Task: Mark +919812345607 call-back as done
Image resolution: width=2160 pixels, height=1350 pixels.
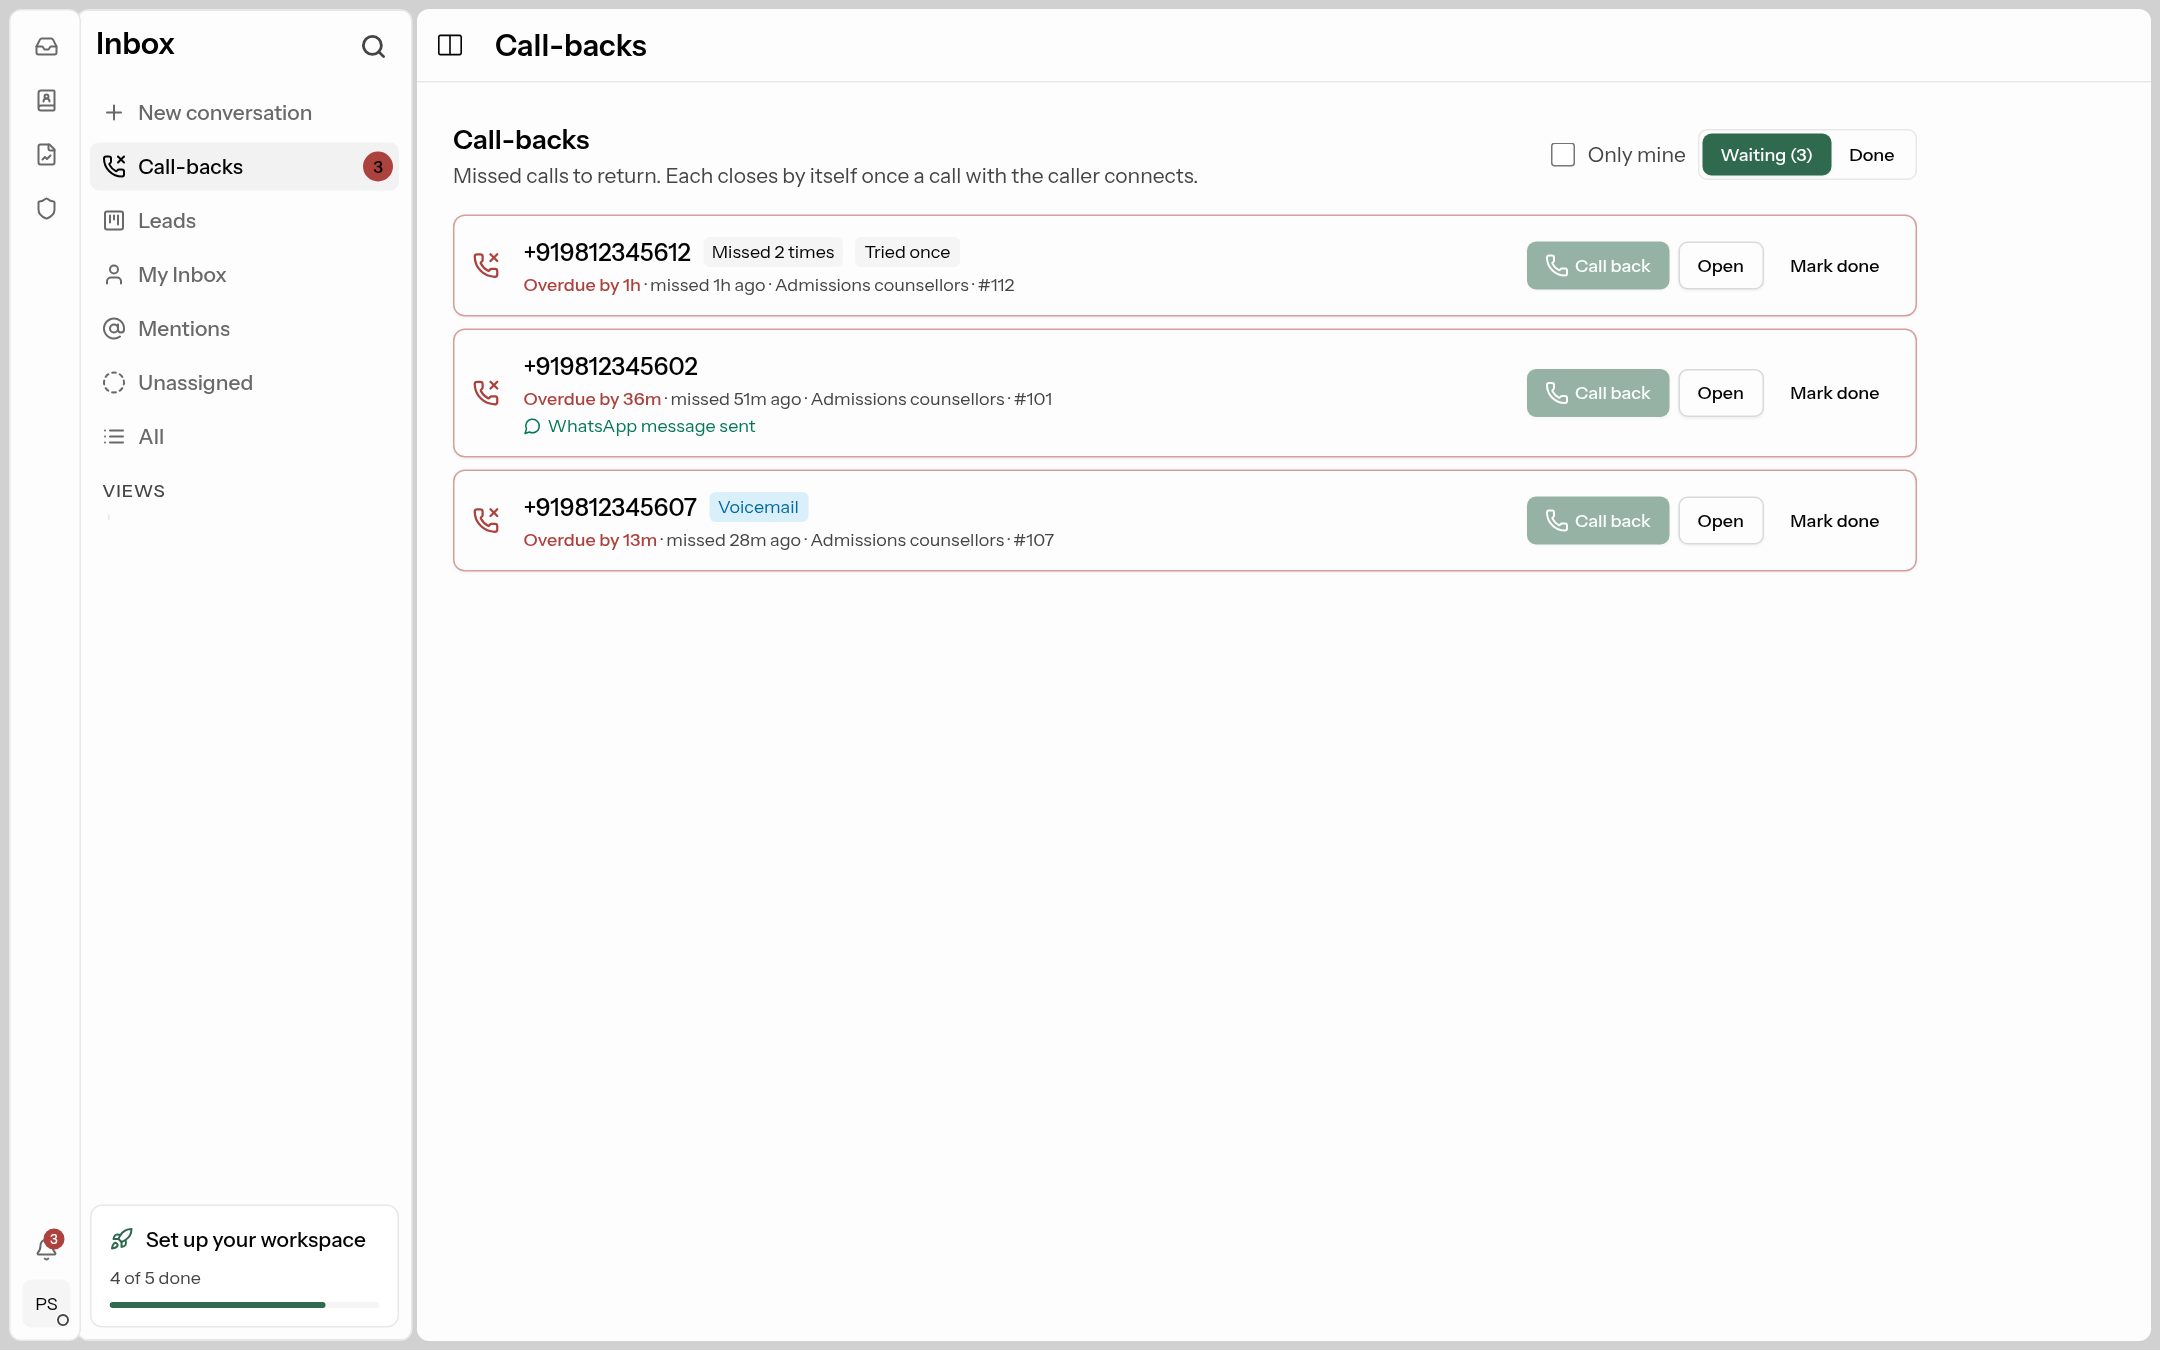Action: [1834, 520]
